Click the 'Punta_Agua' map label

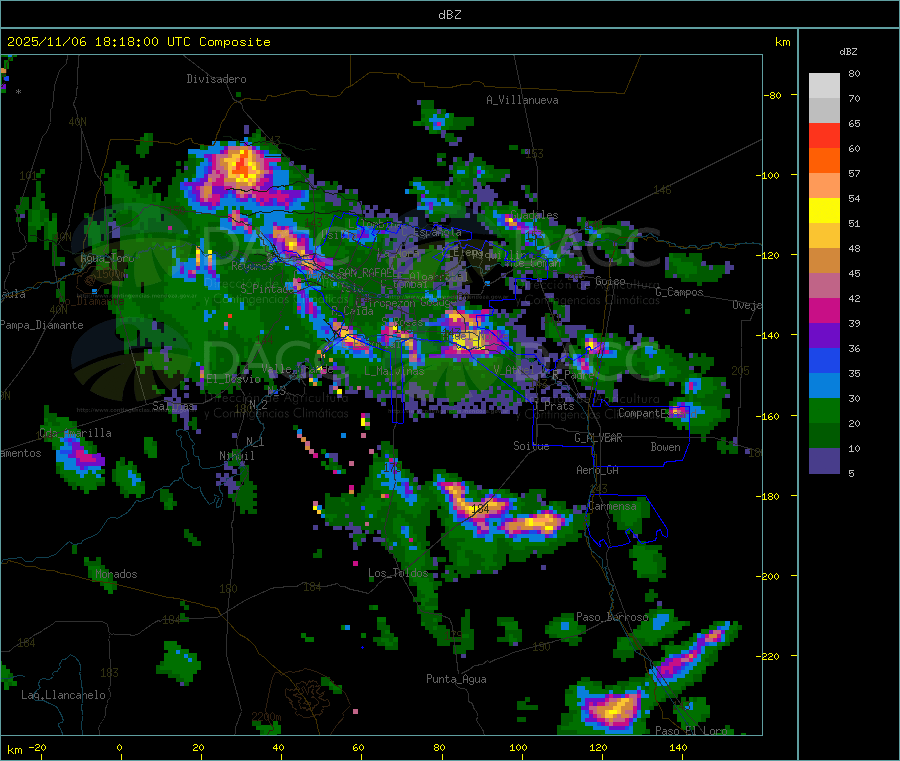[x=456, y=679]
